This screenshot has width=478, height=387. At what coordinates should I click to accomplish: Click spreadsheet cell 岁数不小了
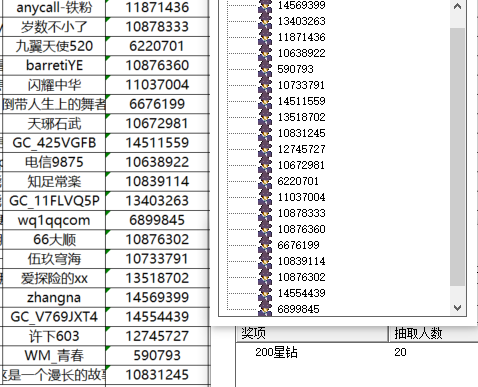point(54,27)
